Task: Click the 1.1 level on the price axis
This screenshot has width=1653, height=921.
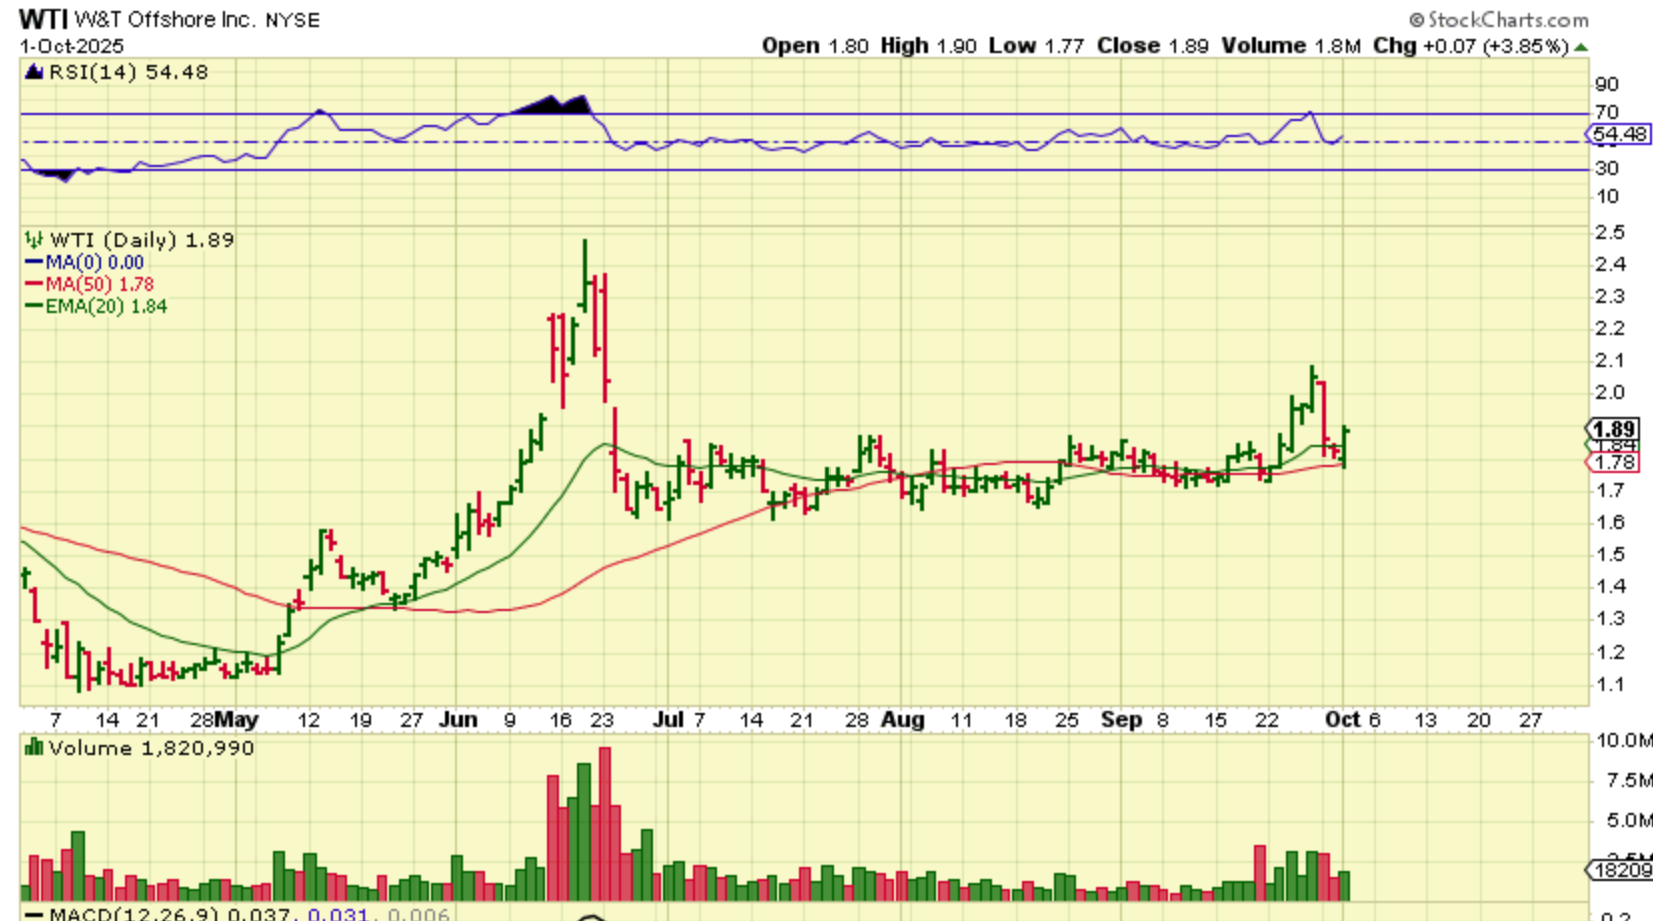Action: click(x=1611, y=684)
